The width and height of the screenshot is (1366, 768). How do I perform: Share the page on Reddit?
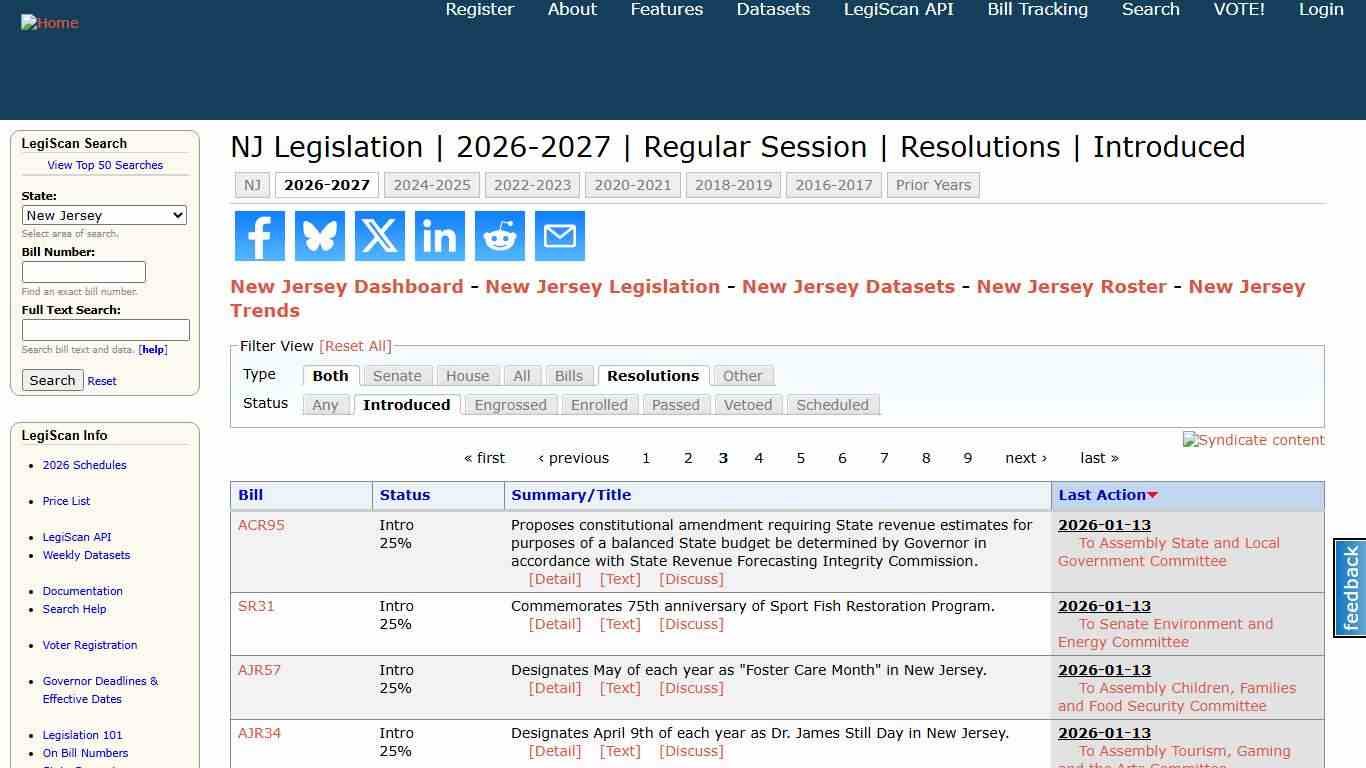point(499,236)
